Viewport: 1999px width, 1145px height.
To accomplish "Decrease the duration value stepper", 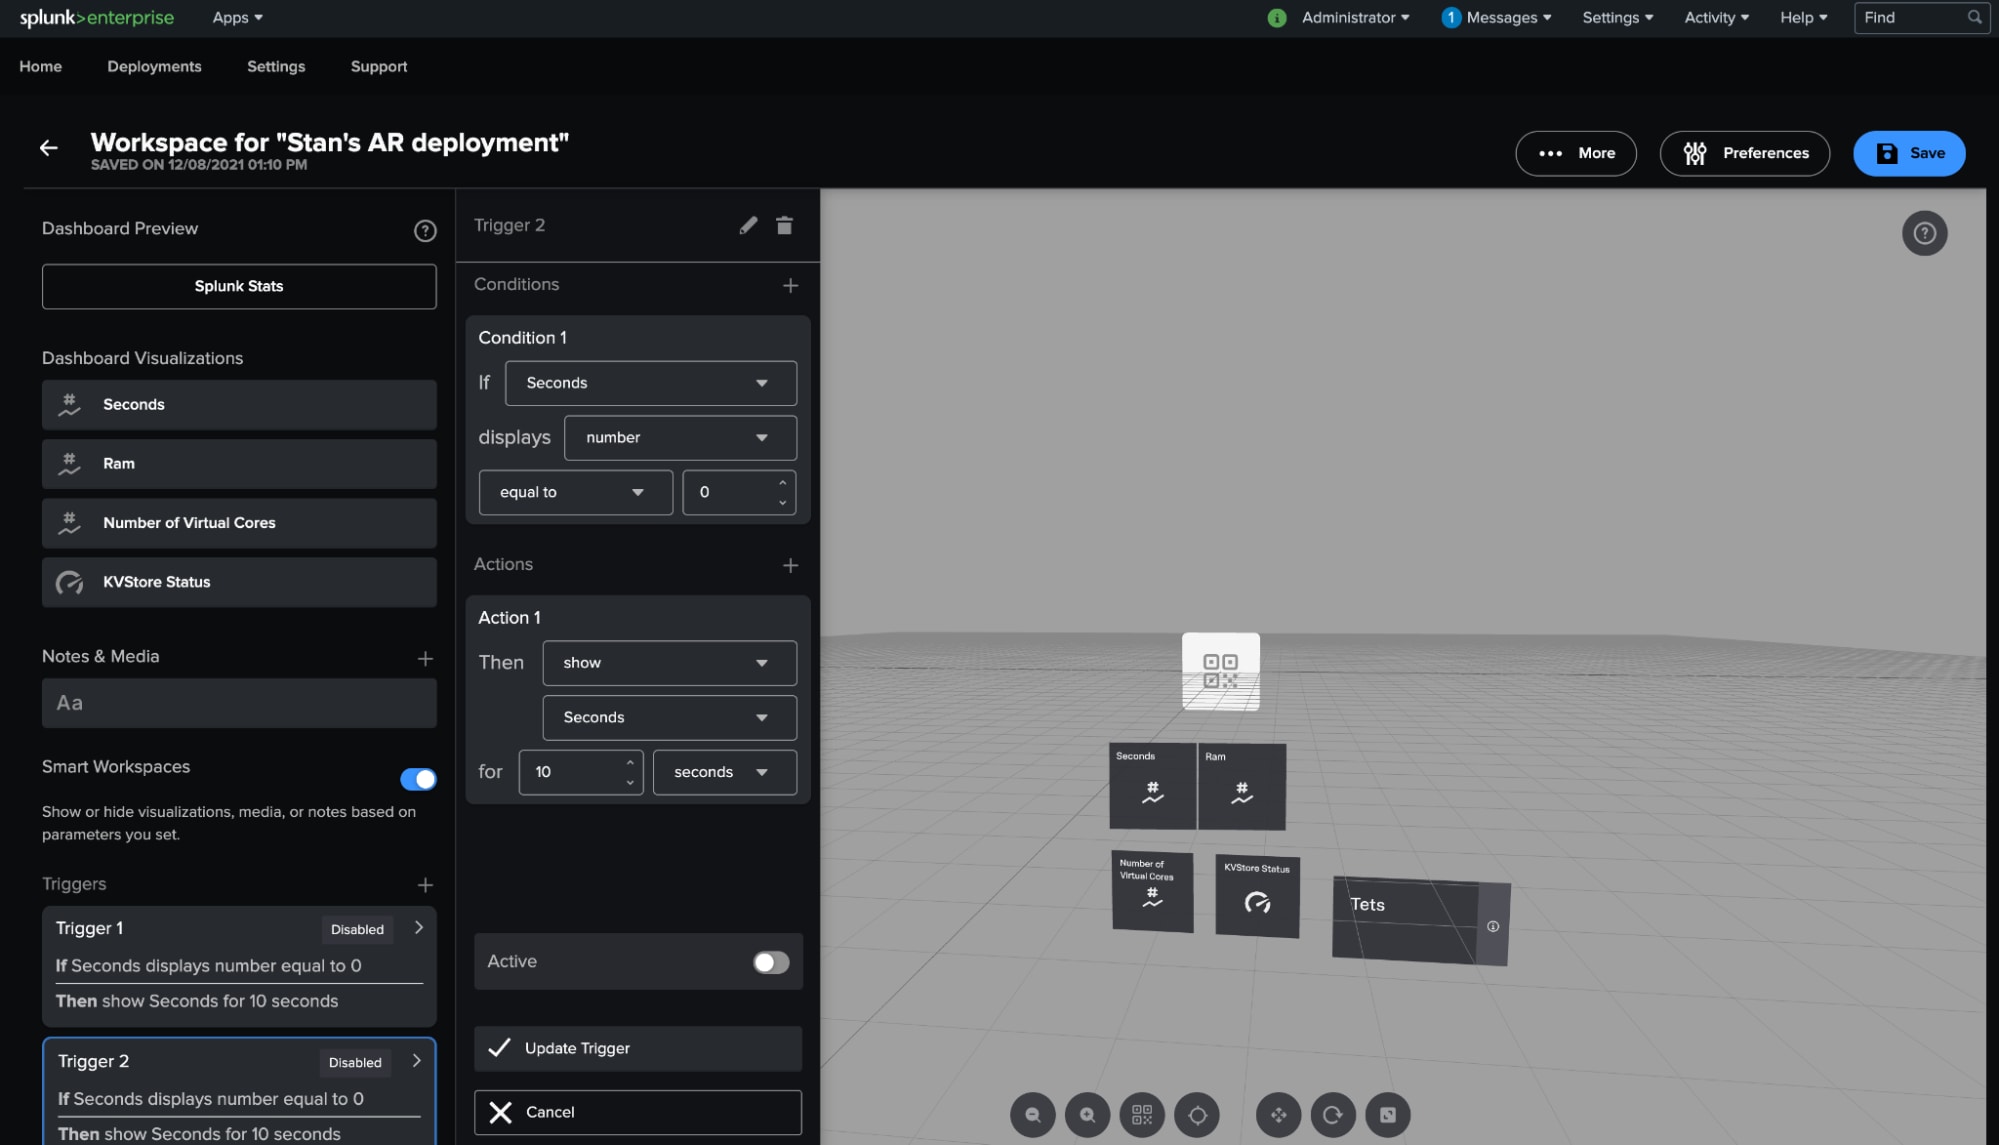I will (x=629, y=782).
